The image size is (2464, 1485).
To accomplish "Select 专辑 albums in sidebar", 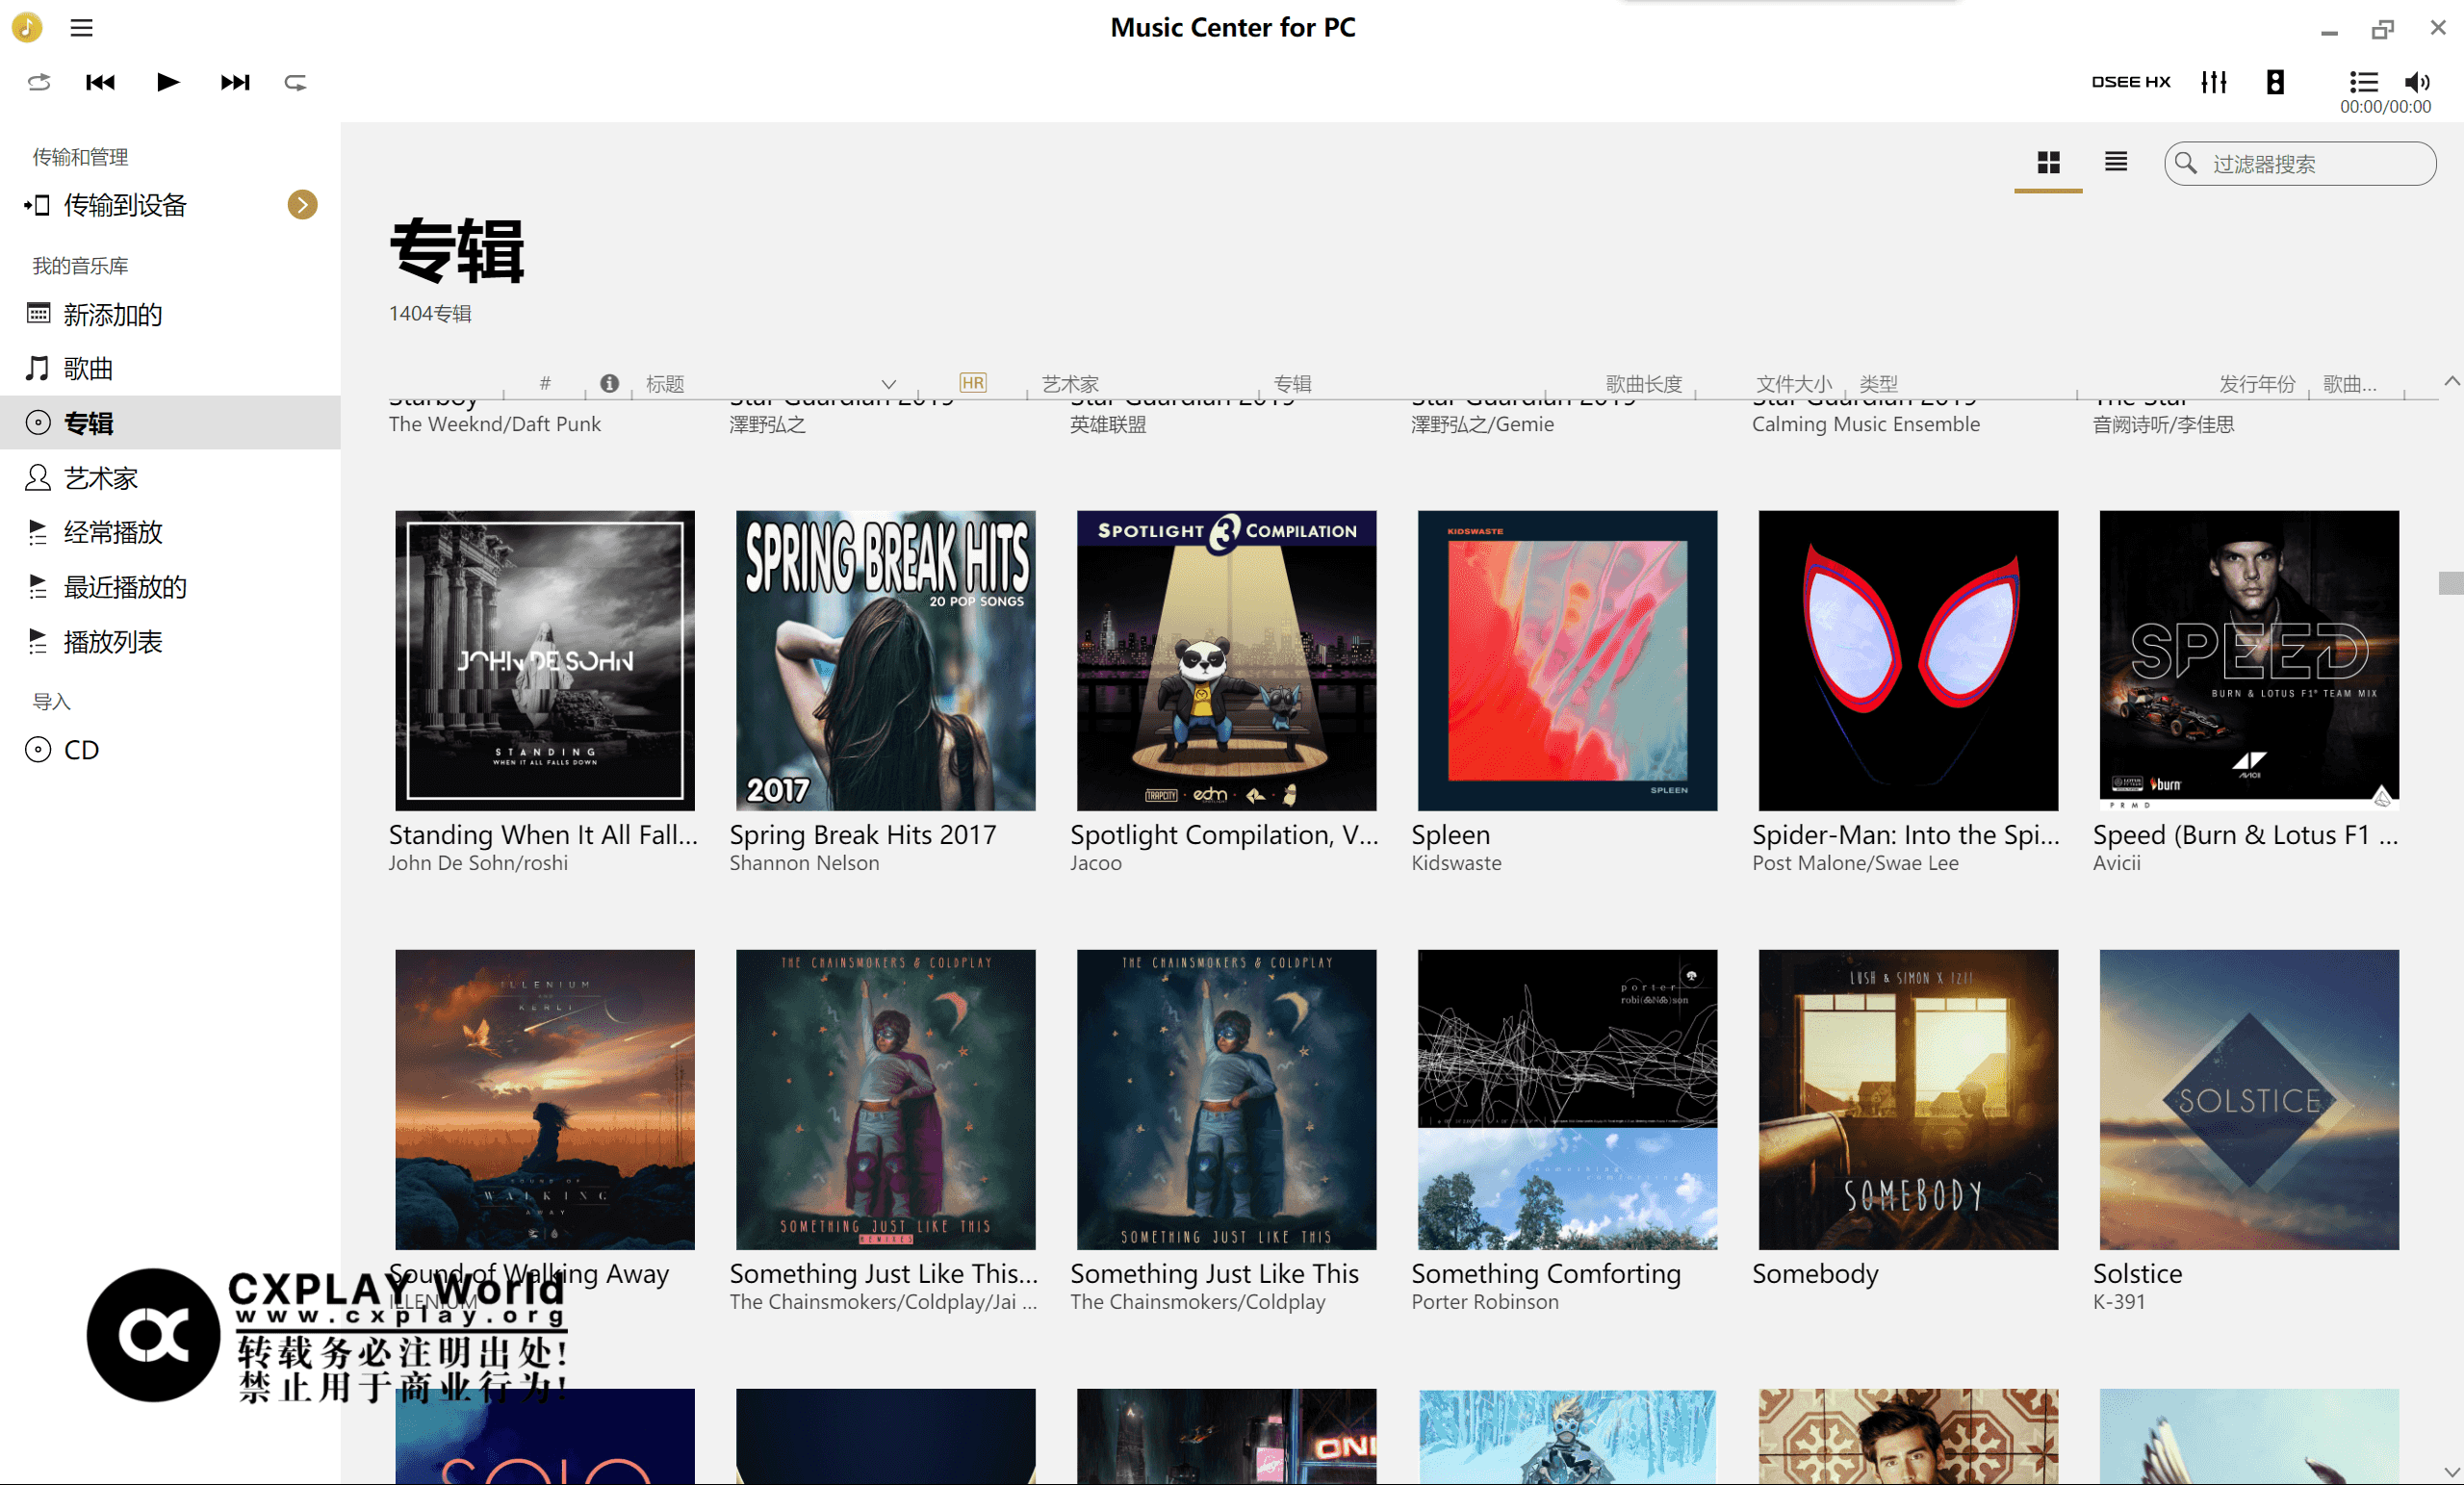I will 170,422.
